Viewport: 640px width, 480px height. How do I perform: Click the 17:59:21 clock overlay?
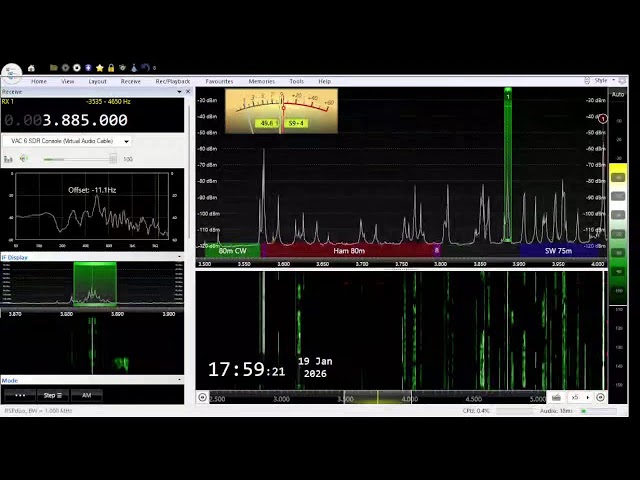pos(246,369)
